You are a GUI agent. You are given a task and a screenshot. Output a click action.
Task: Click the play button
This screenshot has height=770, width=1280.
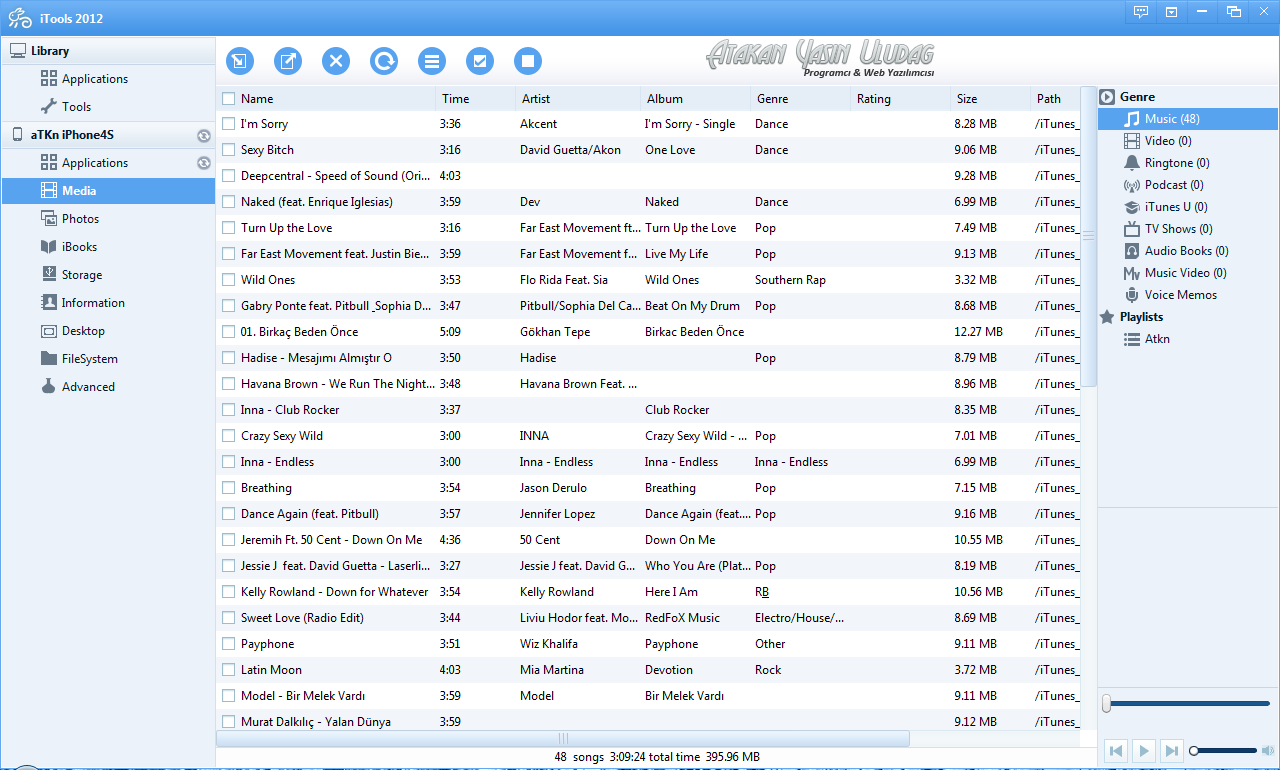click(1145, 750)
